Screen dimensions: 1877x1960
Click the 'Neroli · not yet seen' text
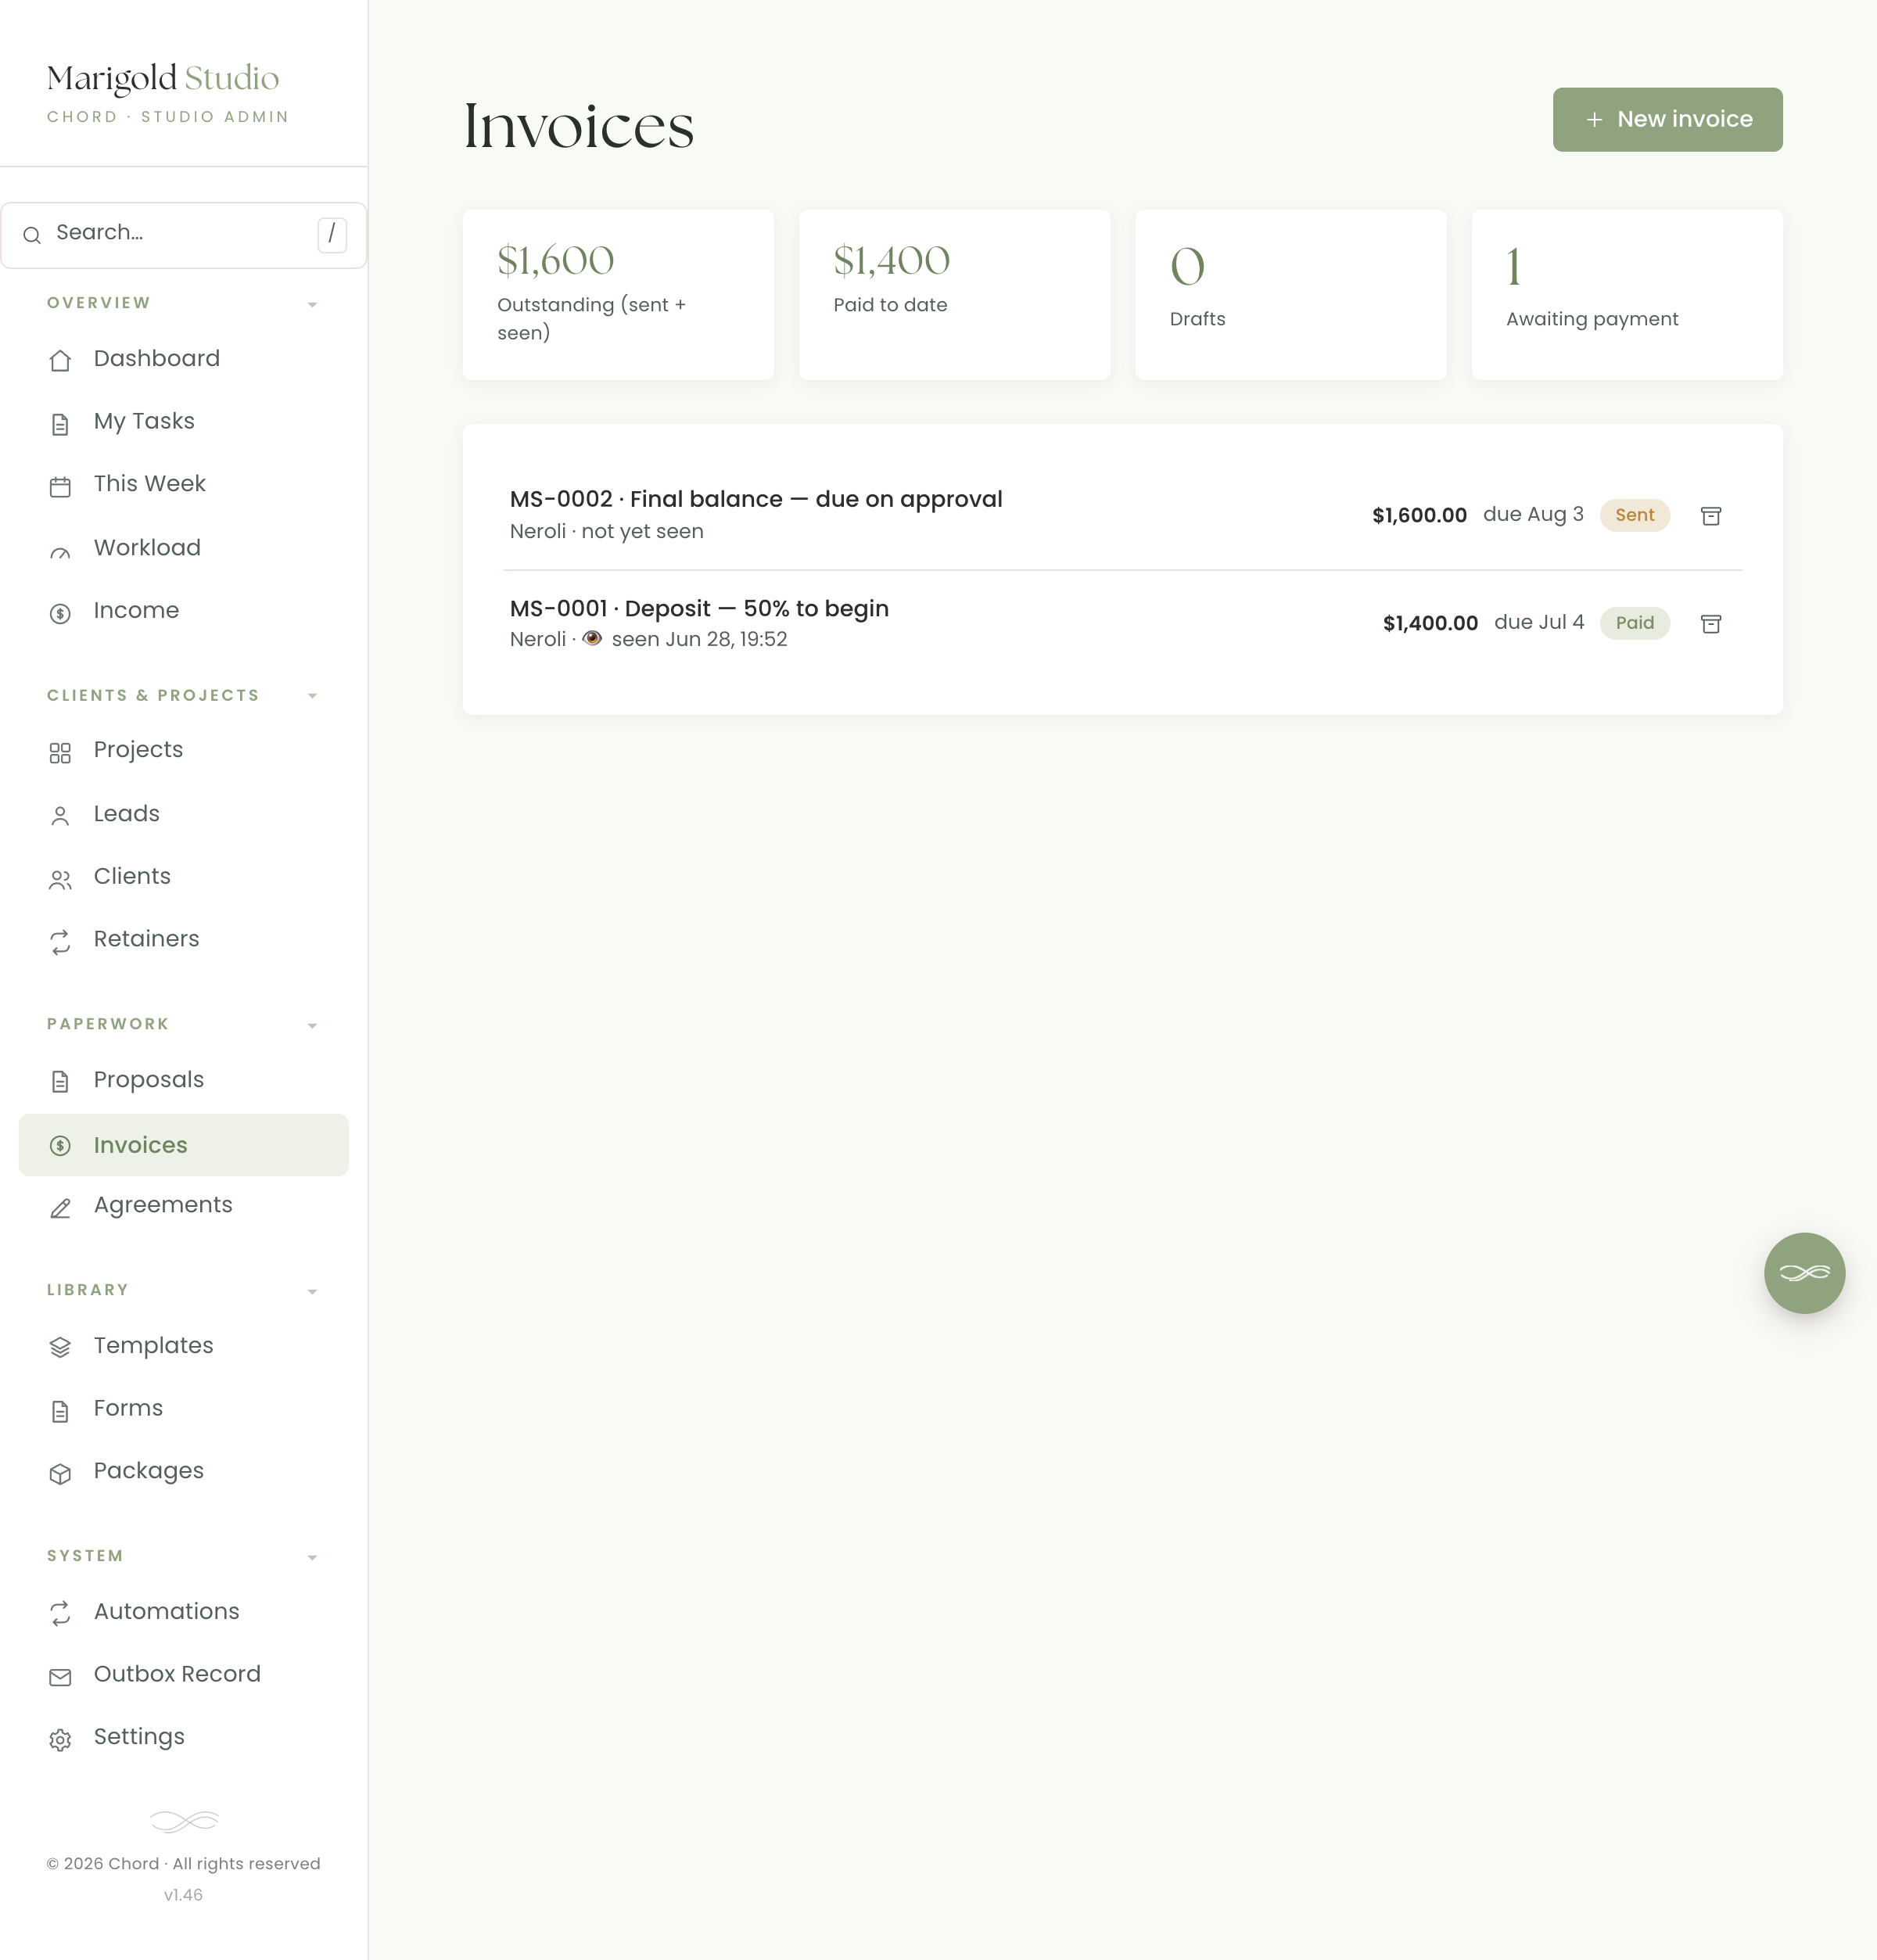point(606,531)
